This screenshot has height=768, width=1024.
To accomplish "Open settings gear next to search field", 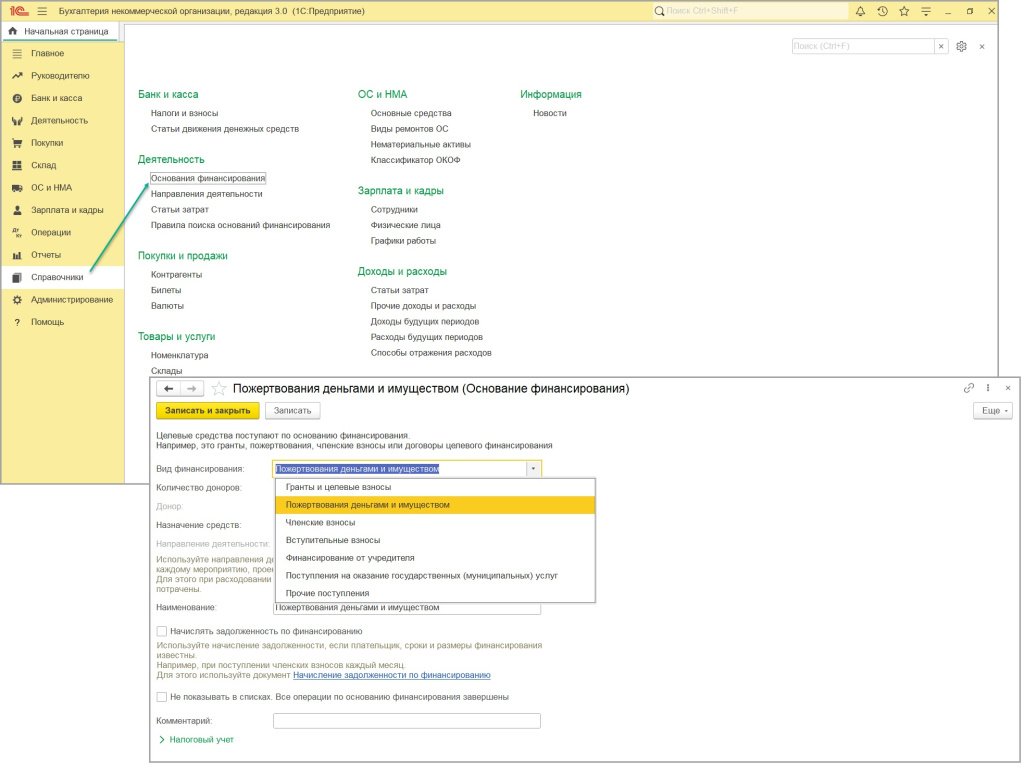I will click(961, 47).
